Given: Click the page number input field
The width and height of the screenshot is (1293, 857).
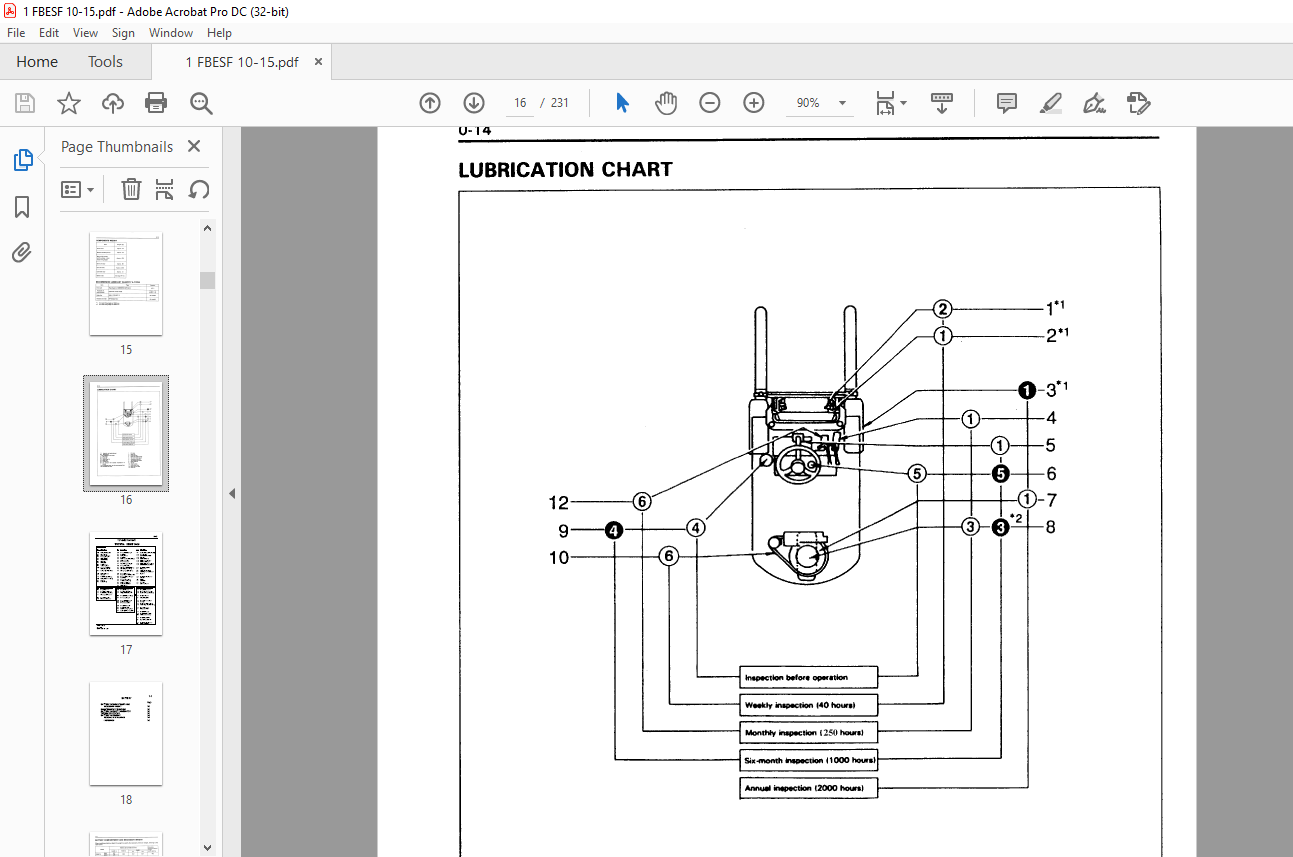Looking at the screenshot, I should [520, 103].
